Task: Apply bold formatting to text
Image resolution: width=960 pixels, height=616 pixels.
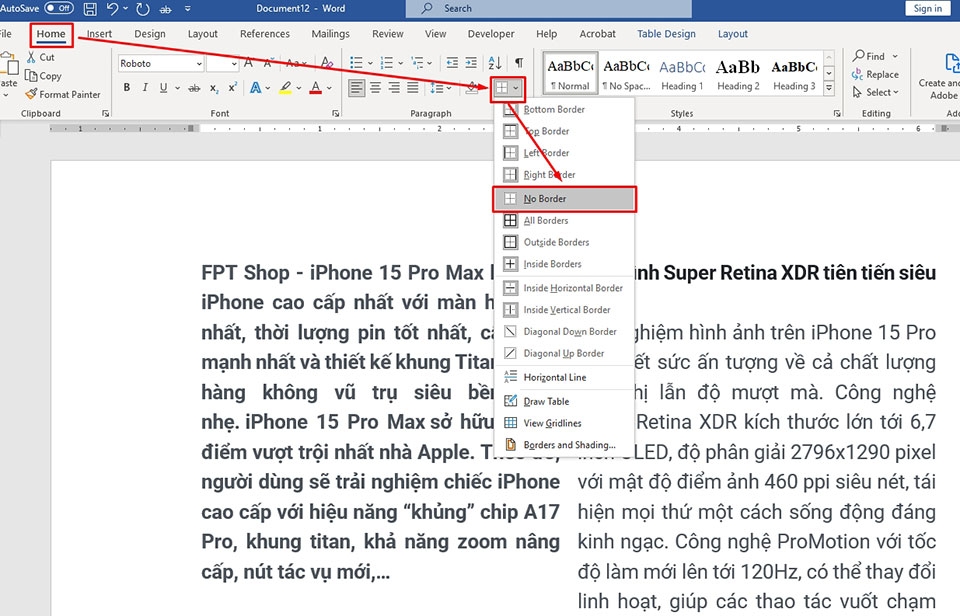Action: coord(126,88)
